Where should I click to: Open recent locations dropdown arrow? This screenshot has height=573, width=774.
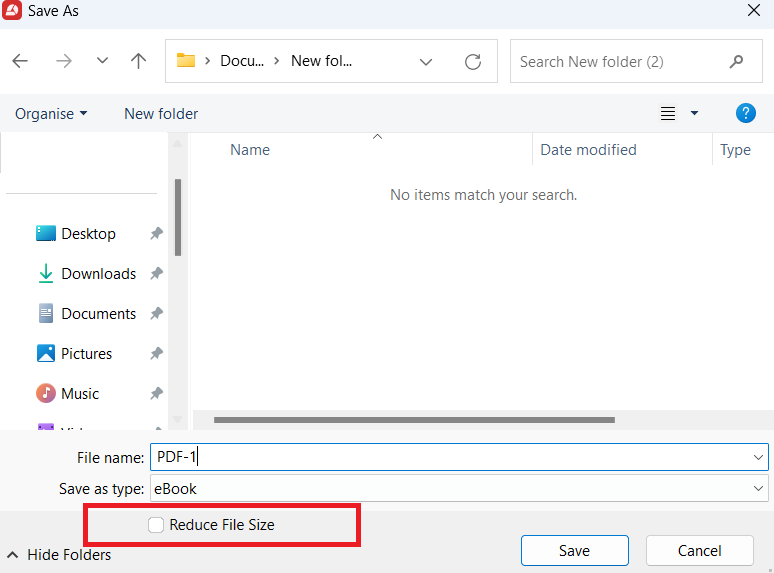point(102,61)
